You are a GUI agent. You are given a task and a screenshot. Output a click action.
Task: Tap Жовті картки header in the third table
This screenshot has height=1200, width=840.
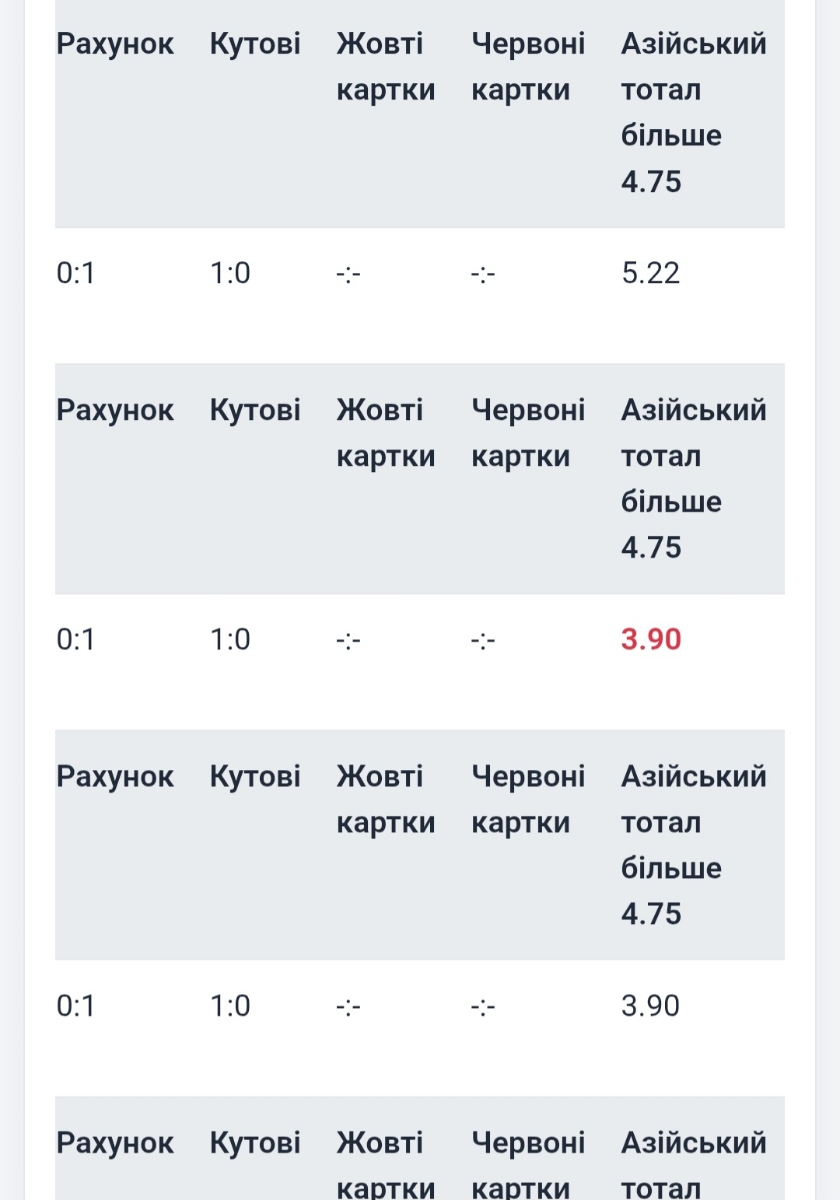385,799
